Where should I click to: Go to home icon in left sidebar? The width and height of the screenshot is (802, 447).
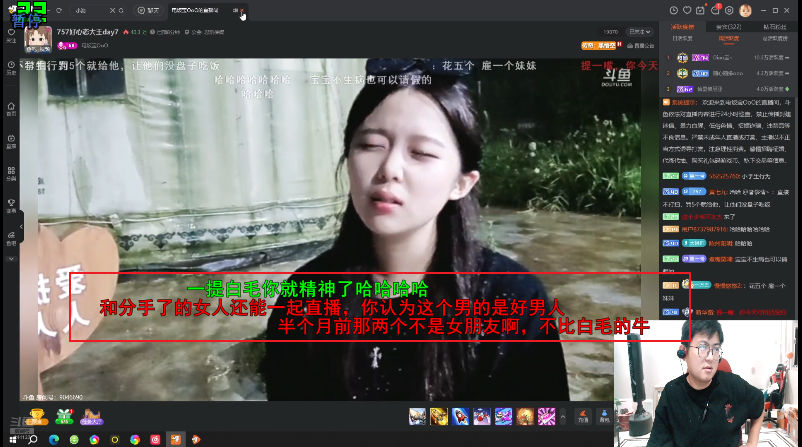click(x=11, y=109)
